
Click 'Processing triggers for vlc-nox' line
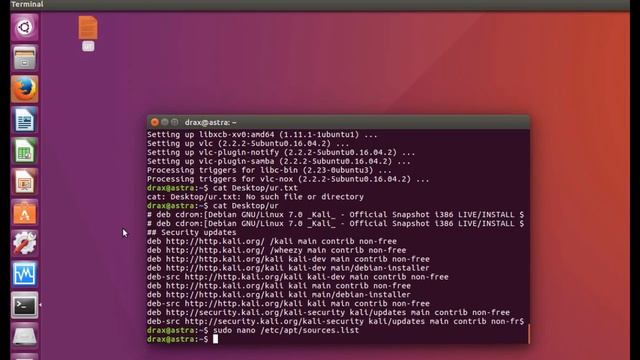tap(288, 179)
